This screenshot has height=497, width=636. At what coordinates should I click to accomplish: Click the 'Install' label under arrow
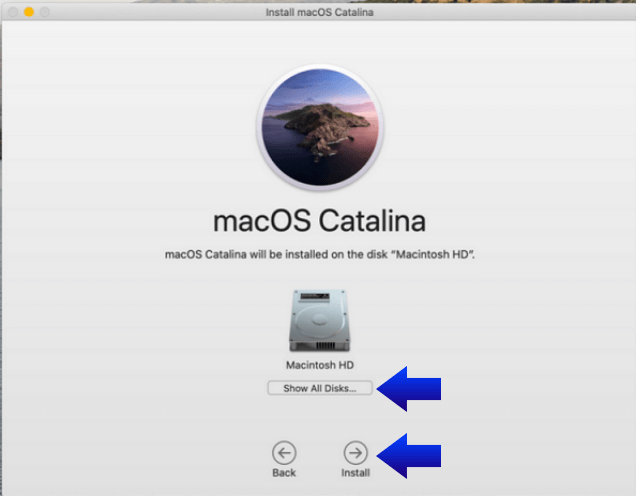pyautogui.click(x=356, y=473)
